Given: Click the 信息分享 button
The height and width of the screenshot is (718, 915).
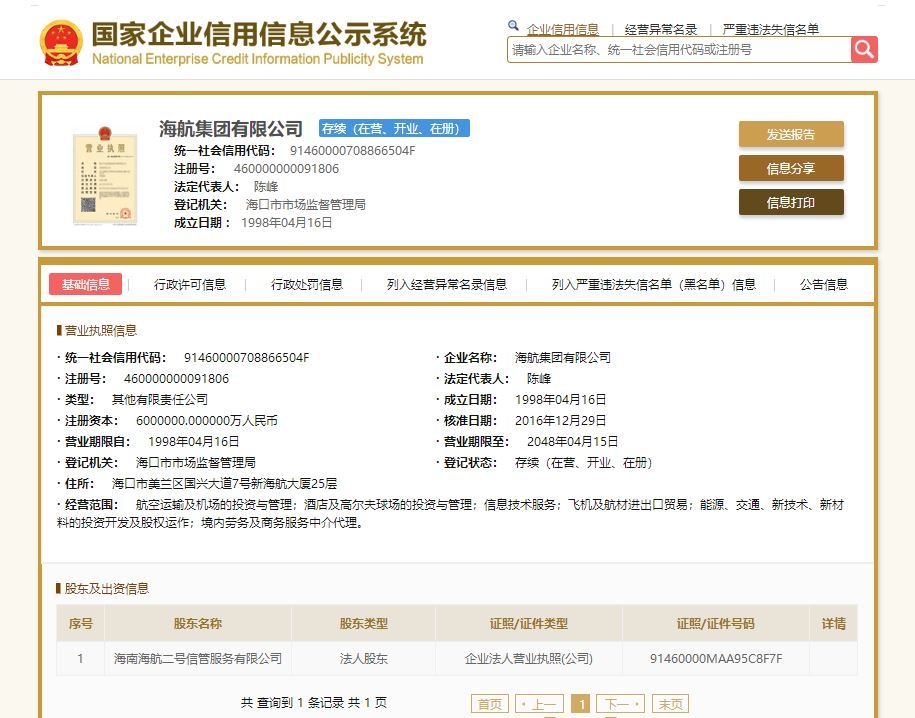Looking at the screenshot, I should (x=791, y=168).
